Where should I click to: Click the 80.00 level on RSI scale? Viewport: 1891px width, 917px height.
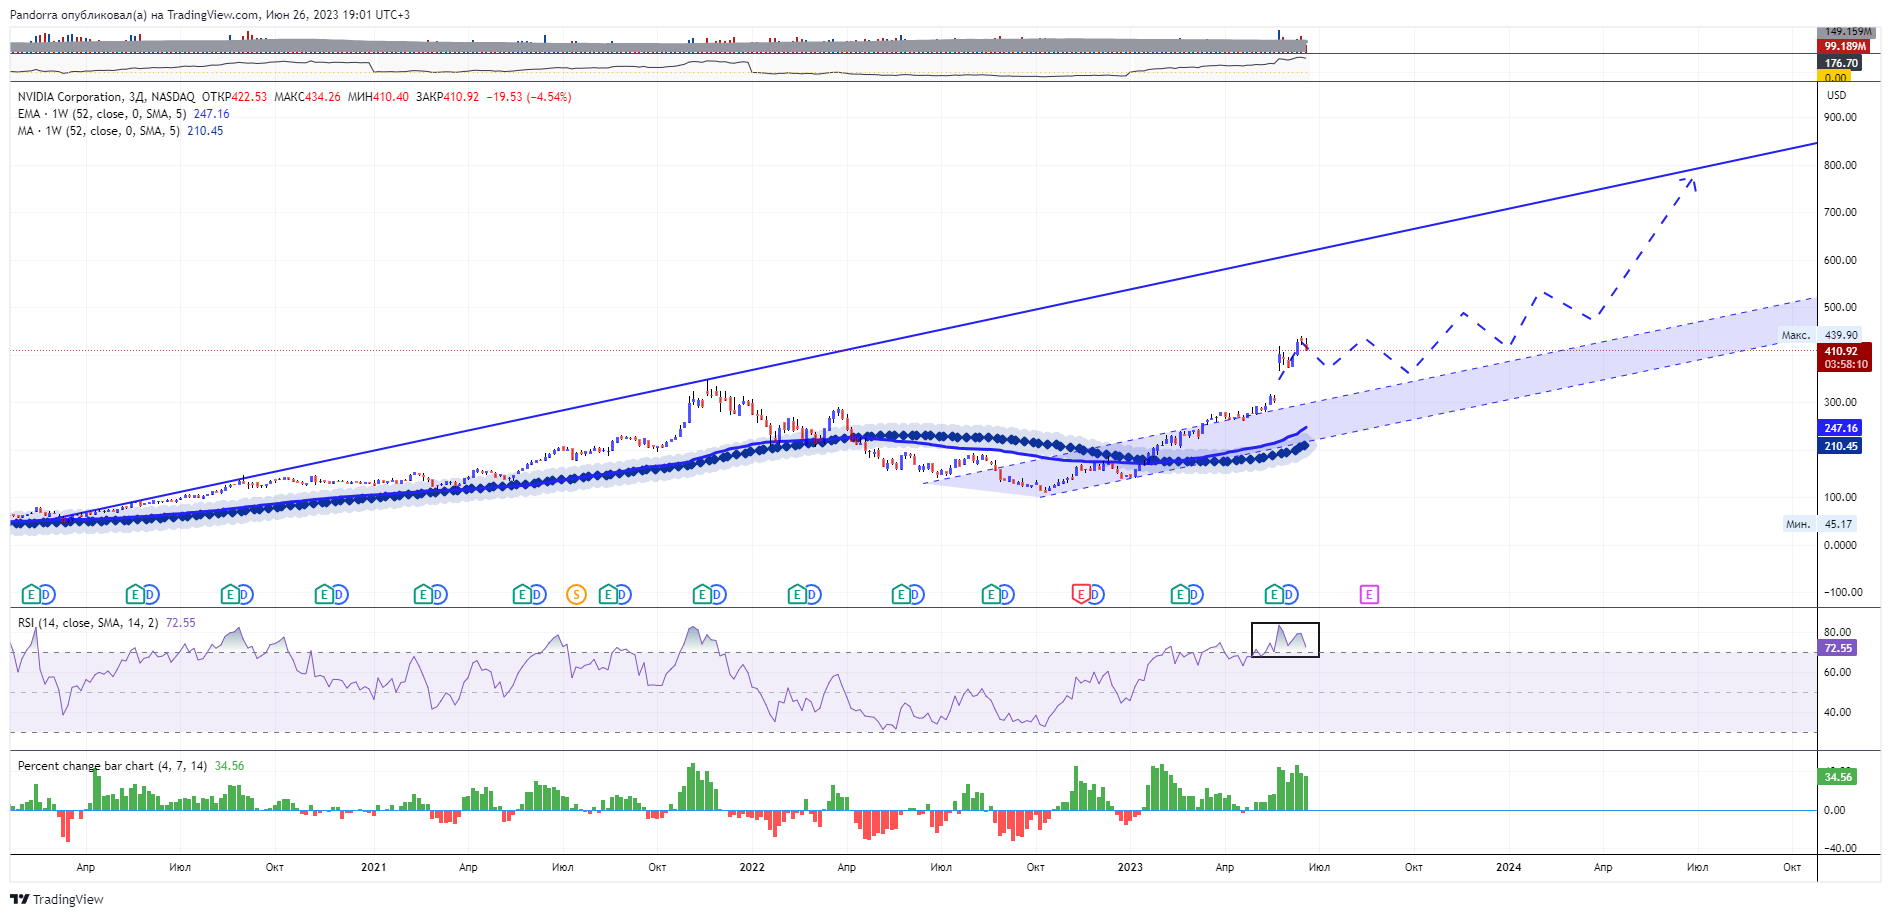pyautogui.click(x=1838, y=632)
